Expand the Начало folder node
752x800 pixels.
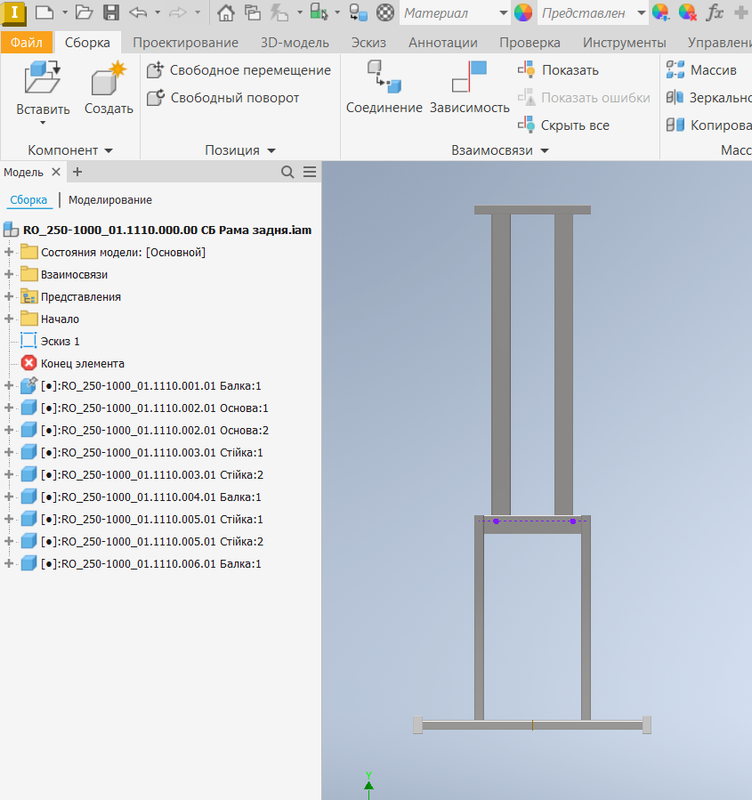[9, 319]
